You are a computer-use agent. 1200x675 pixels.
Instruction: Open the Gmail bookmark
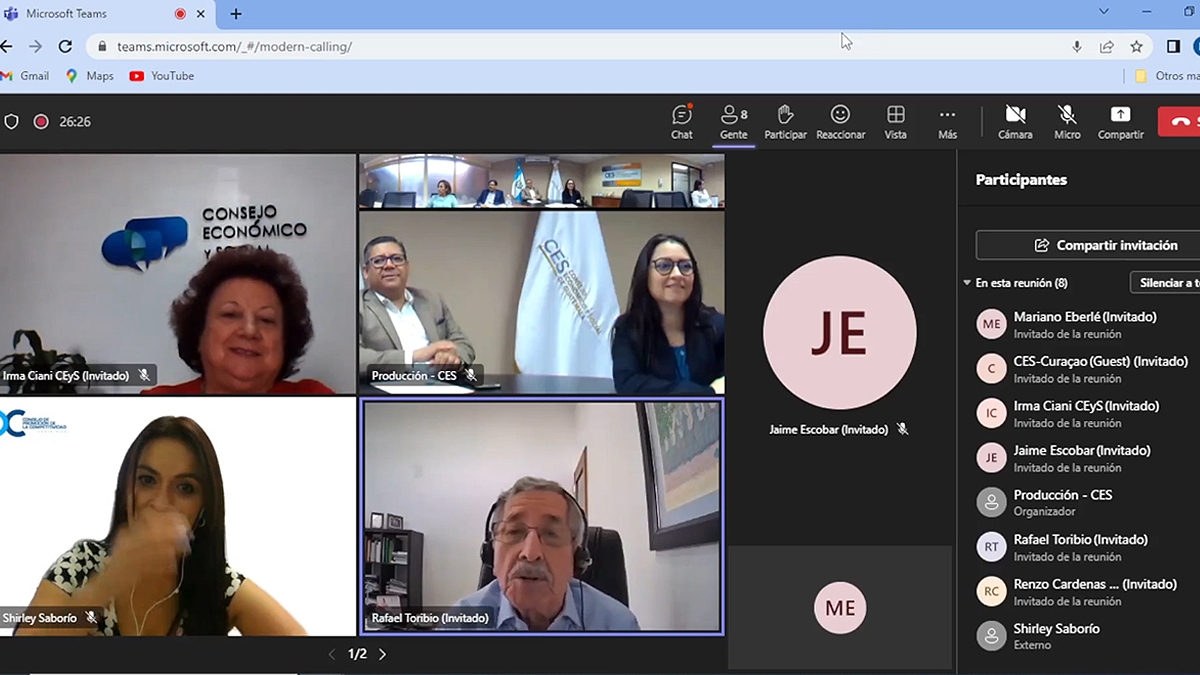coord(26,76)
